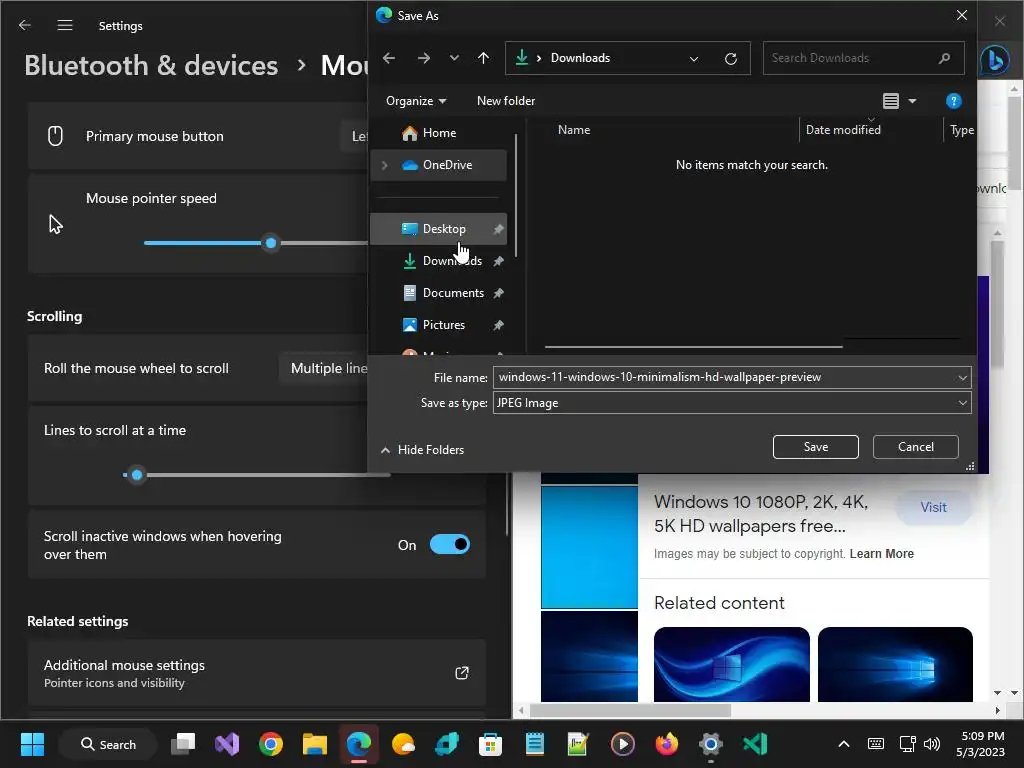Viewport: 1024px width, 768px height.
Task: Click Visit button in browser
Action: 933,507
